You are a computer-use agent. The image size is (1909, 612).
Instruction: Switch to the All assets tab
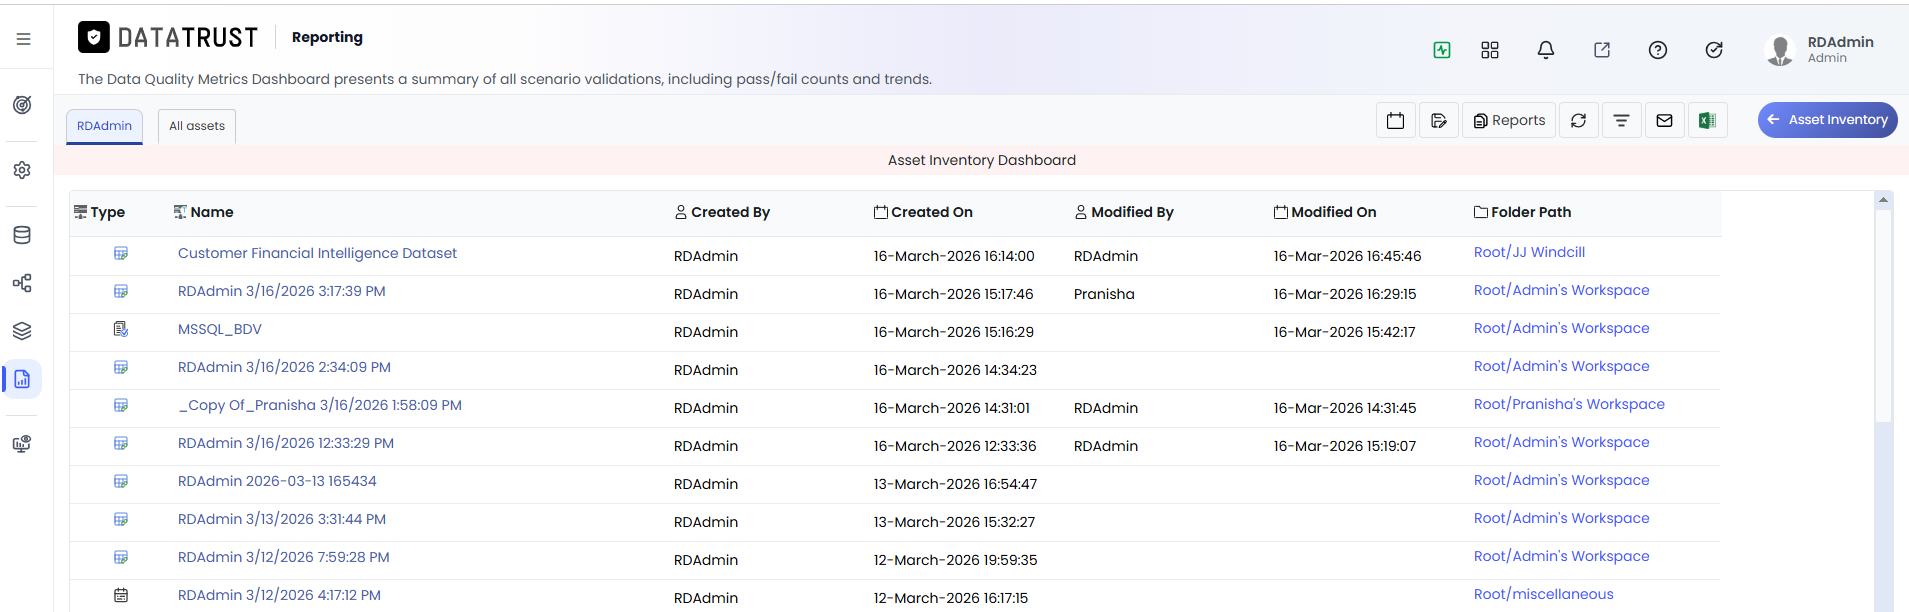coord(197,126)
